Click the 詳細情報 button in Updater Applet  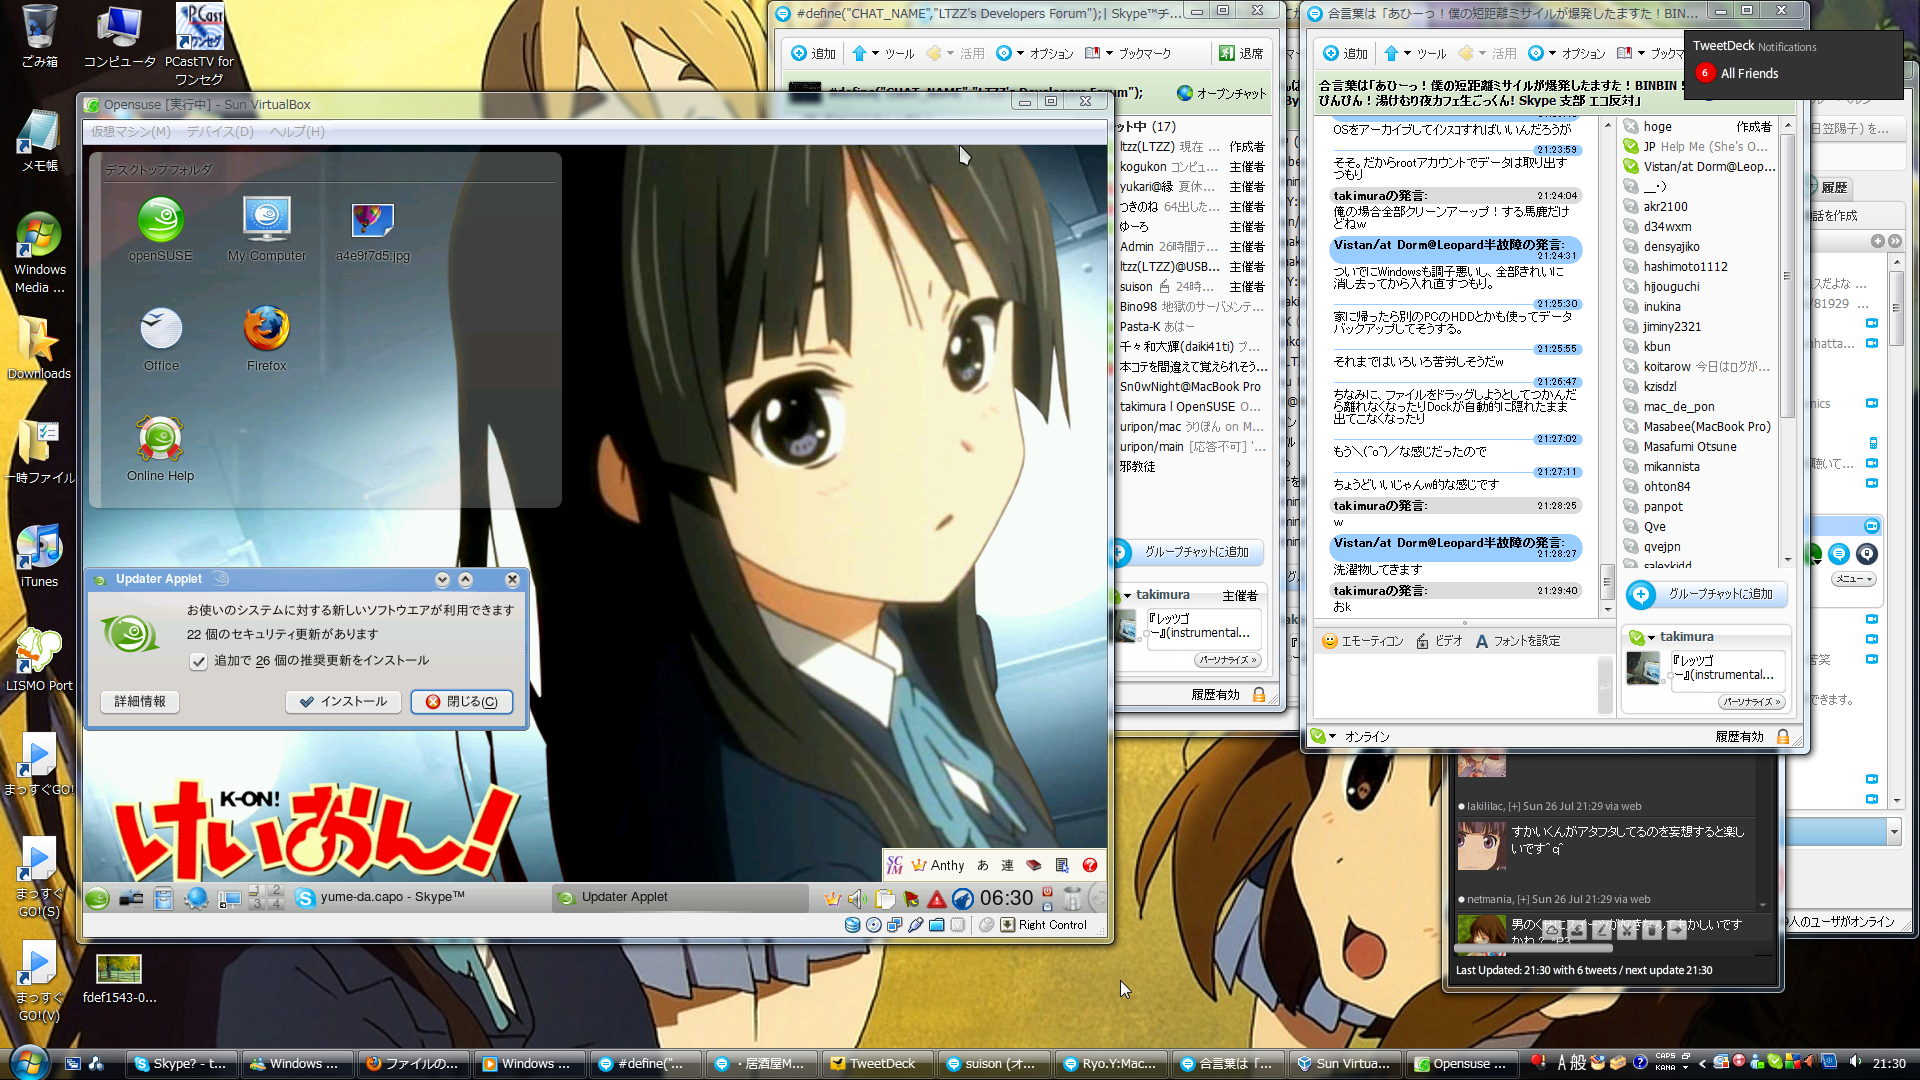point(140,702)
